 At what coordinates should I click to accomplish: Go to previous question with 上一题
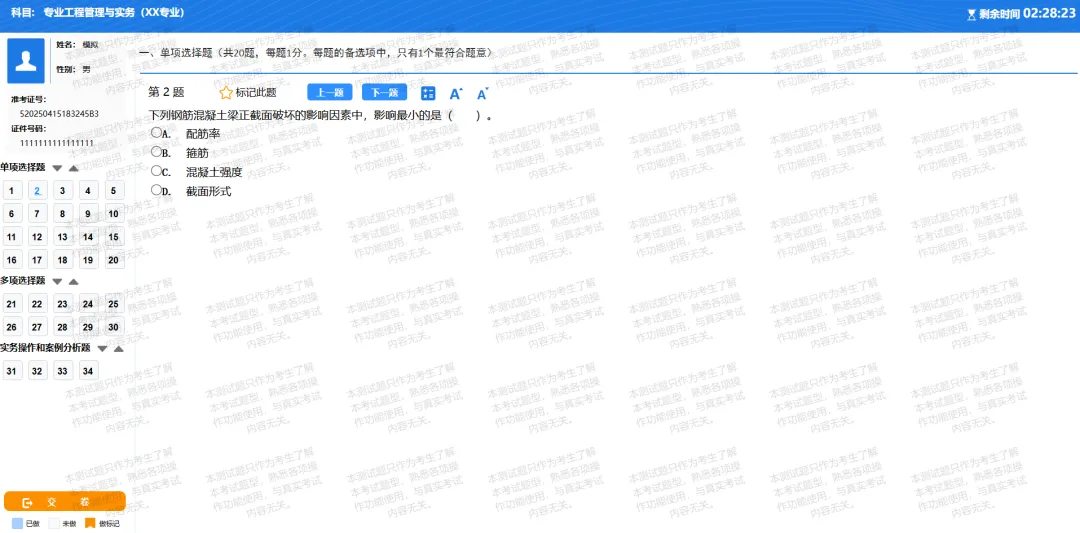329,93
